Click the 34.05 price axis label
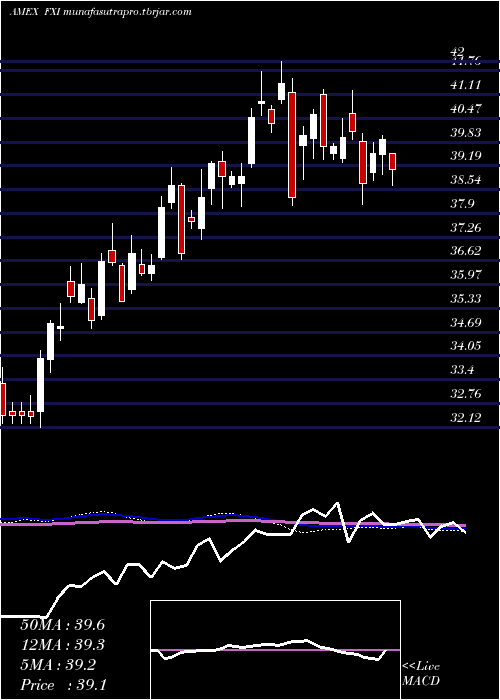The image size is (500, 700). [x=466, y=346]
